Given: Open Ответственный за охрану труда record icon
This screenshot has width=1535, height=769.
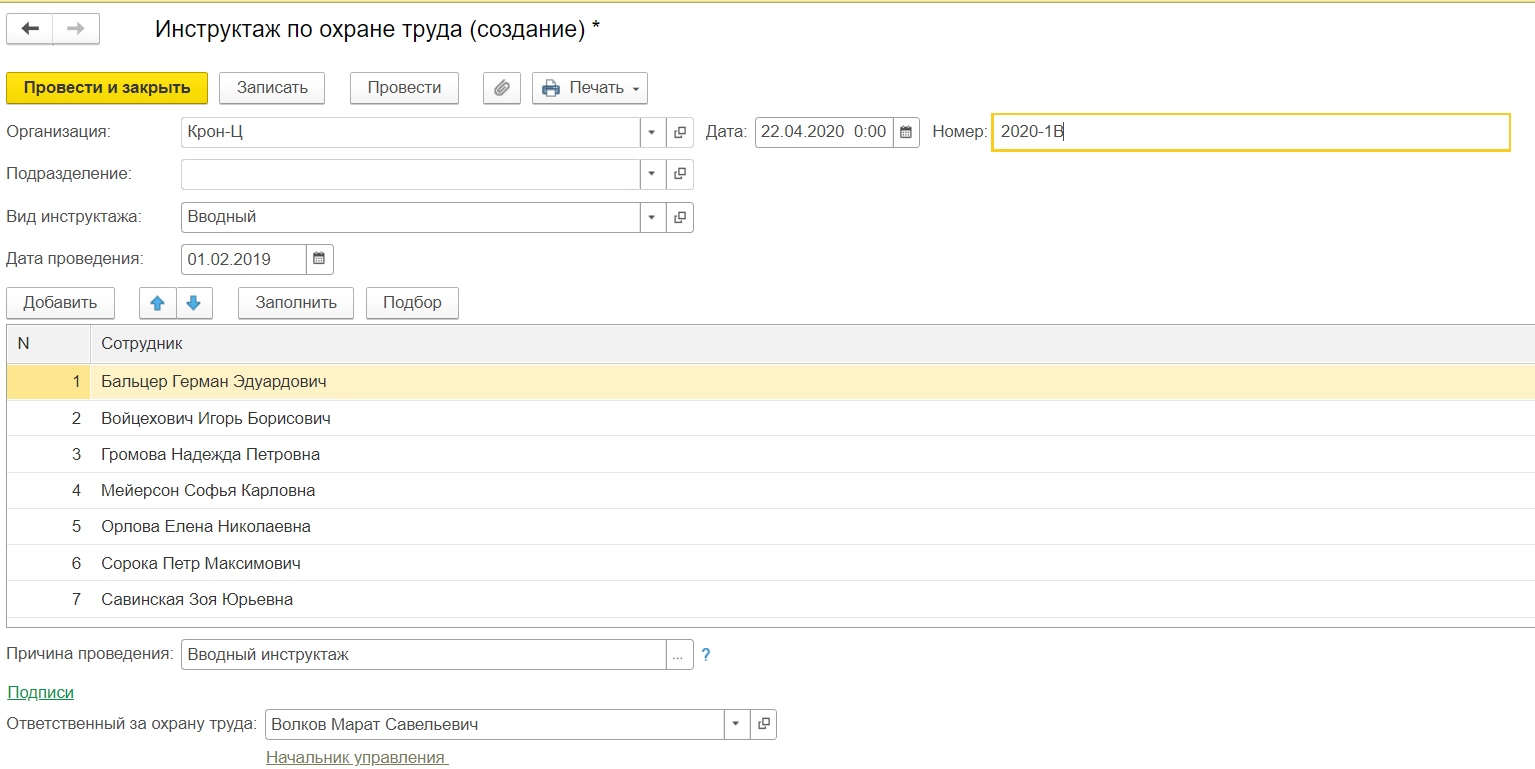Looking at the screenshot, I should pos(763,724).
